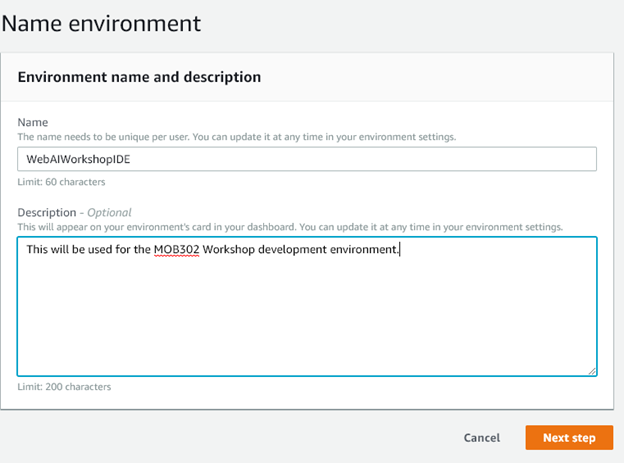Click the blank area of the Description textarea
The width and height of the screenshot is (624, 463).
306,320
